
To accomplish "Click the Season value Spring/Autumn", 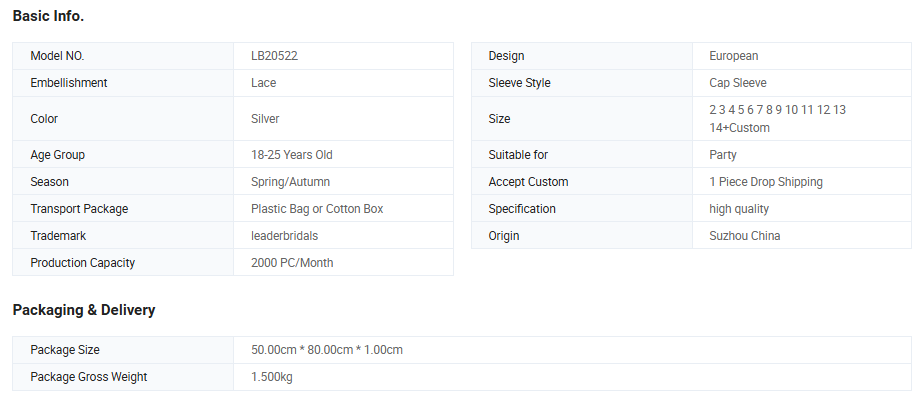I will pos(290,182).
